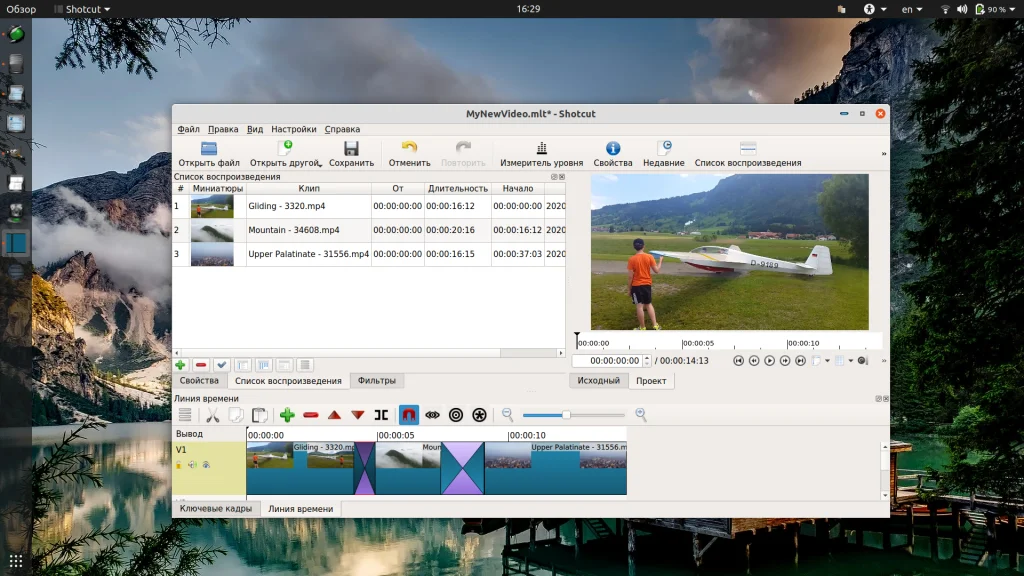Image resolution: width=1024 pixels, height=576 pixels.
Task: Switch to the Проект player tab
Action: click(x=651, y=381)
